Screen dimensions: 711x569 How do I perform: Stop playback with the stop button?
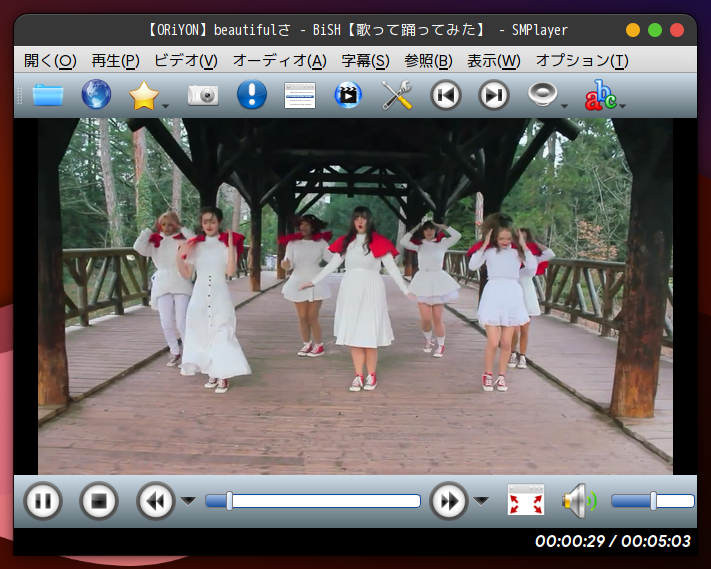[99, 501]
